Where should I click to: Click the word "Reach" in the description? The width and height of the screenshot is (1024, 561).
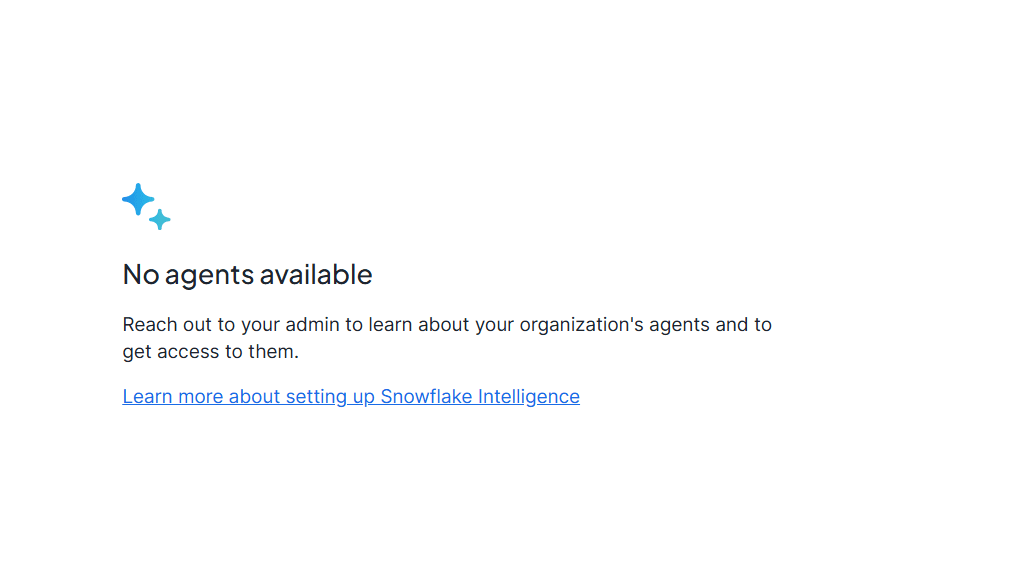click(x=149, y=324)
